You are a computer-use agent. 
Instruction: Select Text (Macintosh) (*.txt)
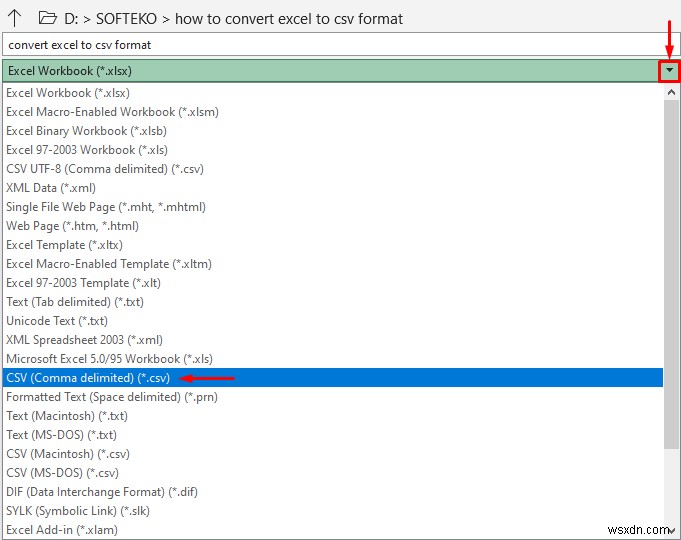pyautogui.click(x=333, y=416)
